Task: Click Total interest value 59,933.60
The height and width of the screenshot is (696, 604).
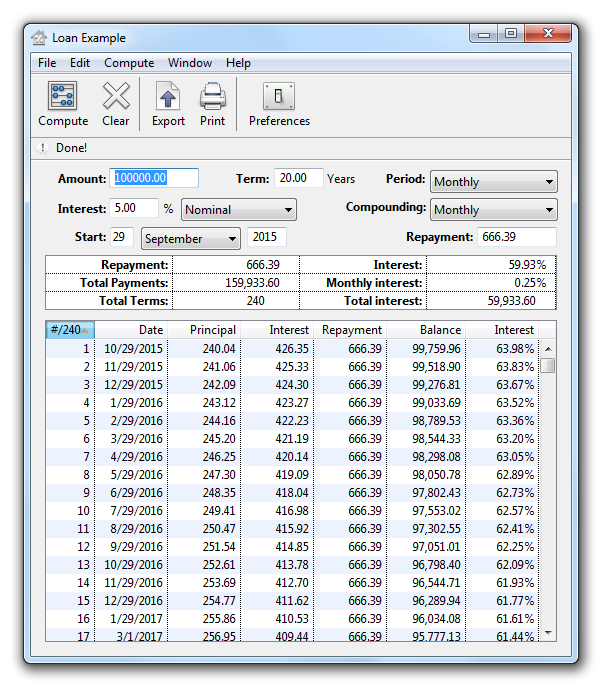Action: click(x=511, y=301)
